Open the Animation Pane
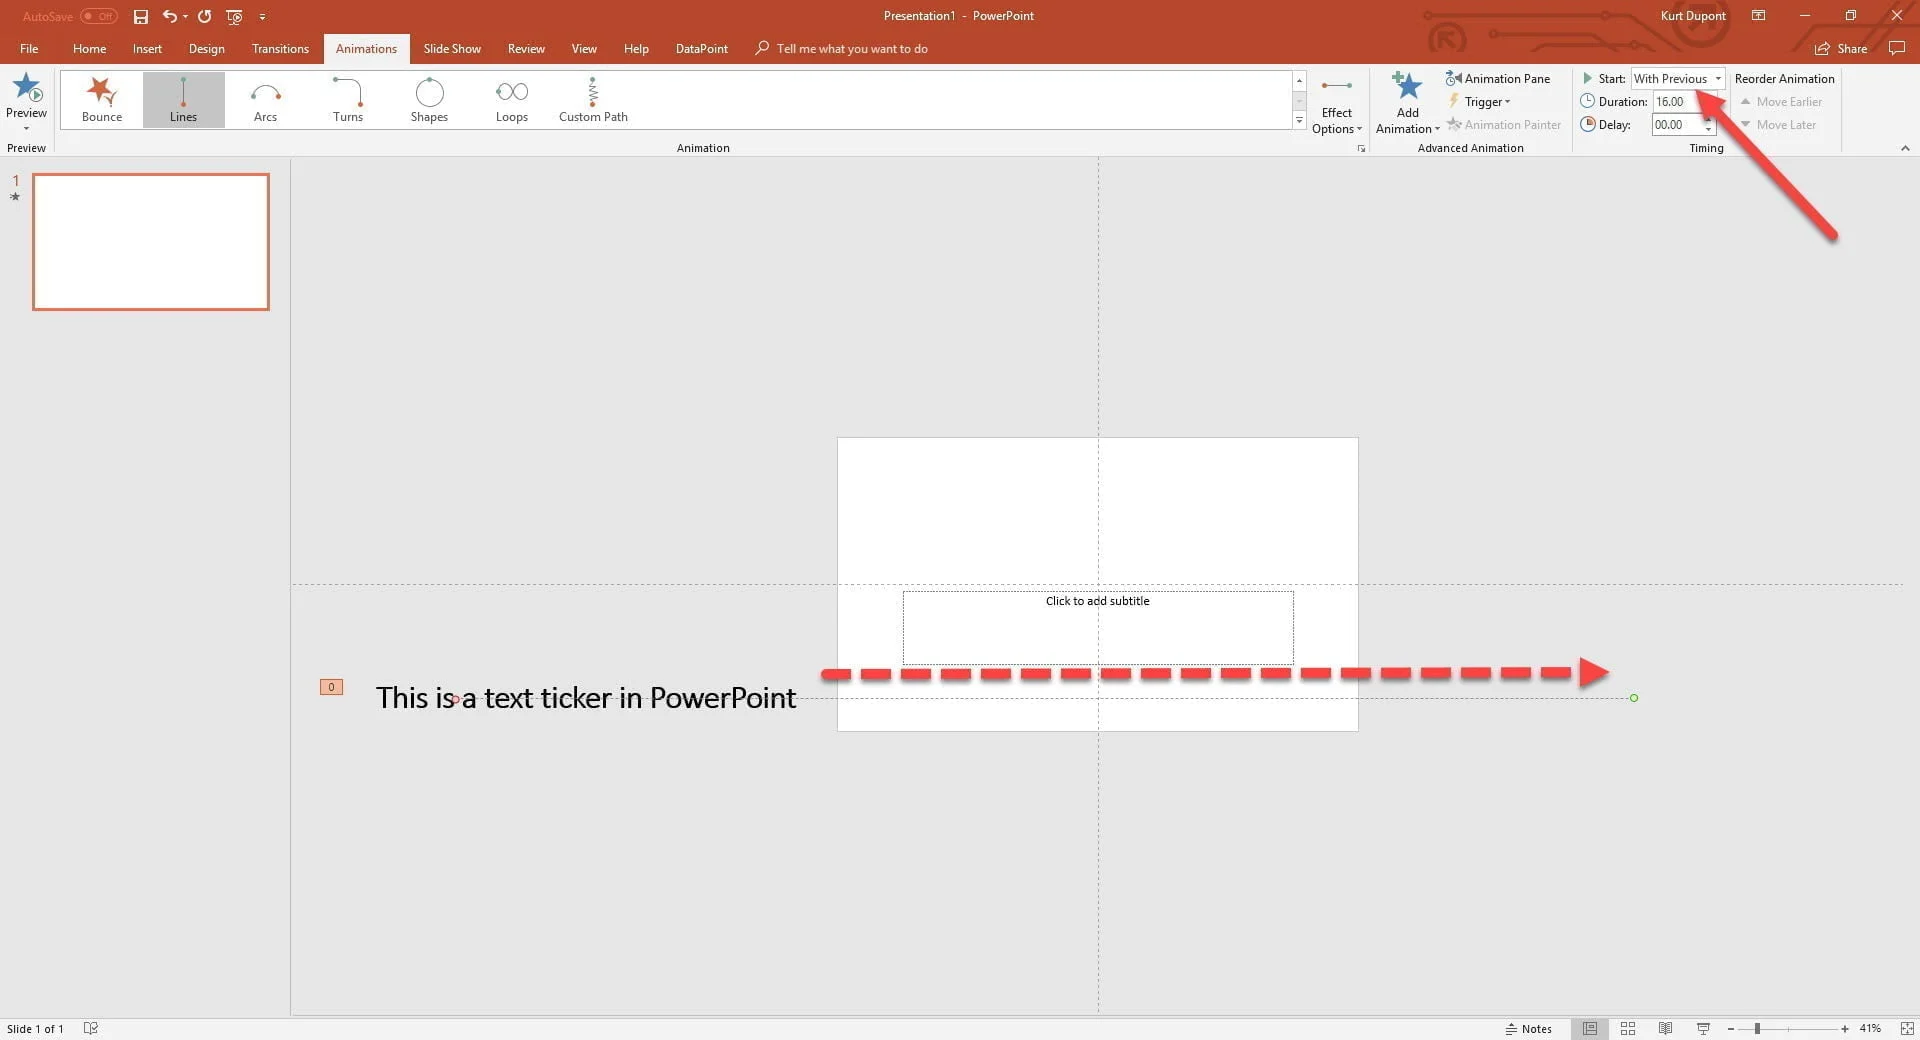The width and height of the screenshot is (1920, 1040). coord(1498,78)
